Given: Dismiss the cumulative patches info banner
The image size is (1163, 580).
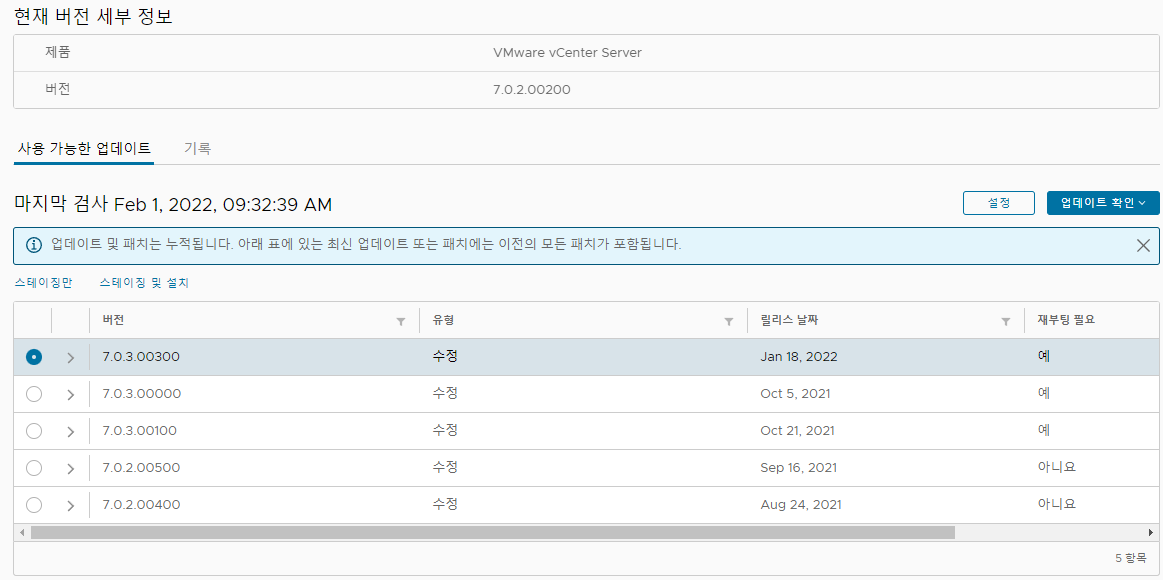Looking at the screenshot, I should click(x=1143, y=245).
